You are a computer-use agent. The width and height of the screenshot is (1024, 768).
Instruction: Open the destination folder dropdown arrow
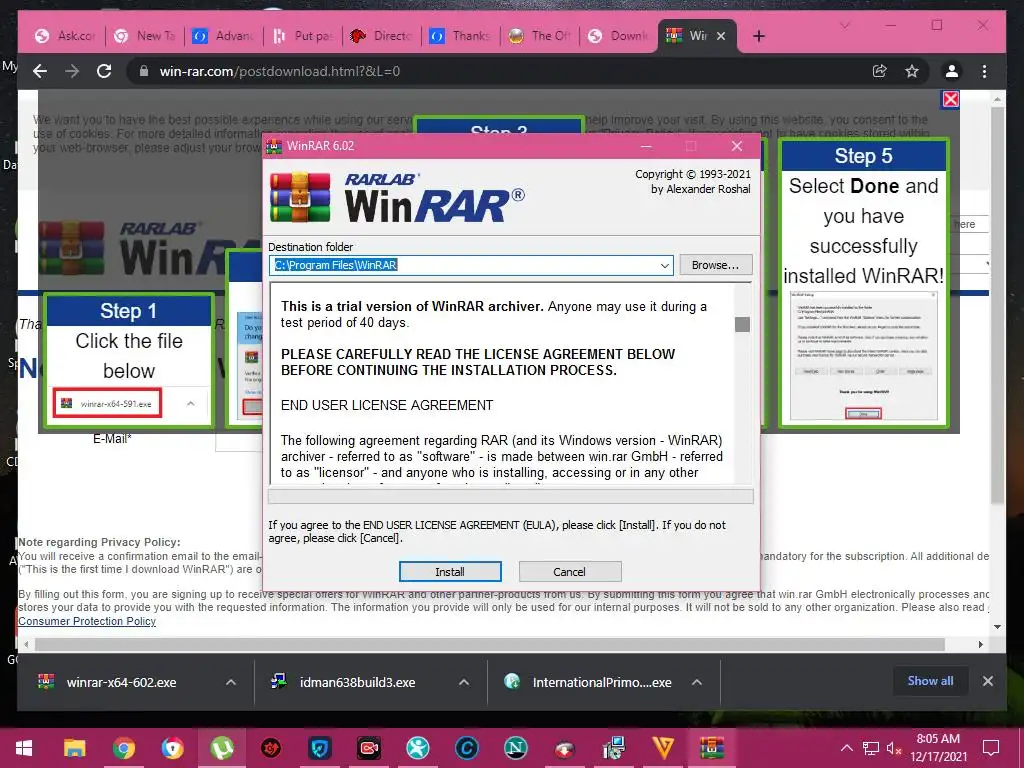[x=664, y=265]
